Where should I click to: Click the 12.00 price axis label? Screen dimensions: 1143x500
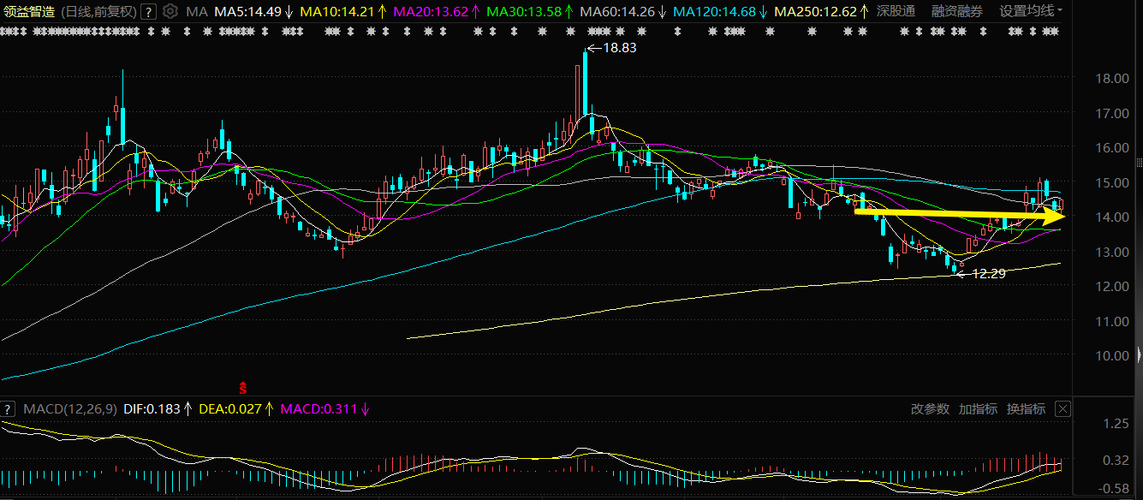(1111, 286)
